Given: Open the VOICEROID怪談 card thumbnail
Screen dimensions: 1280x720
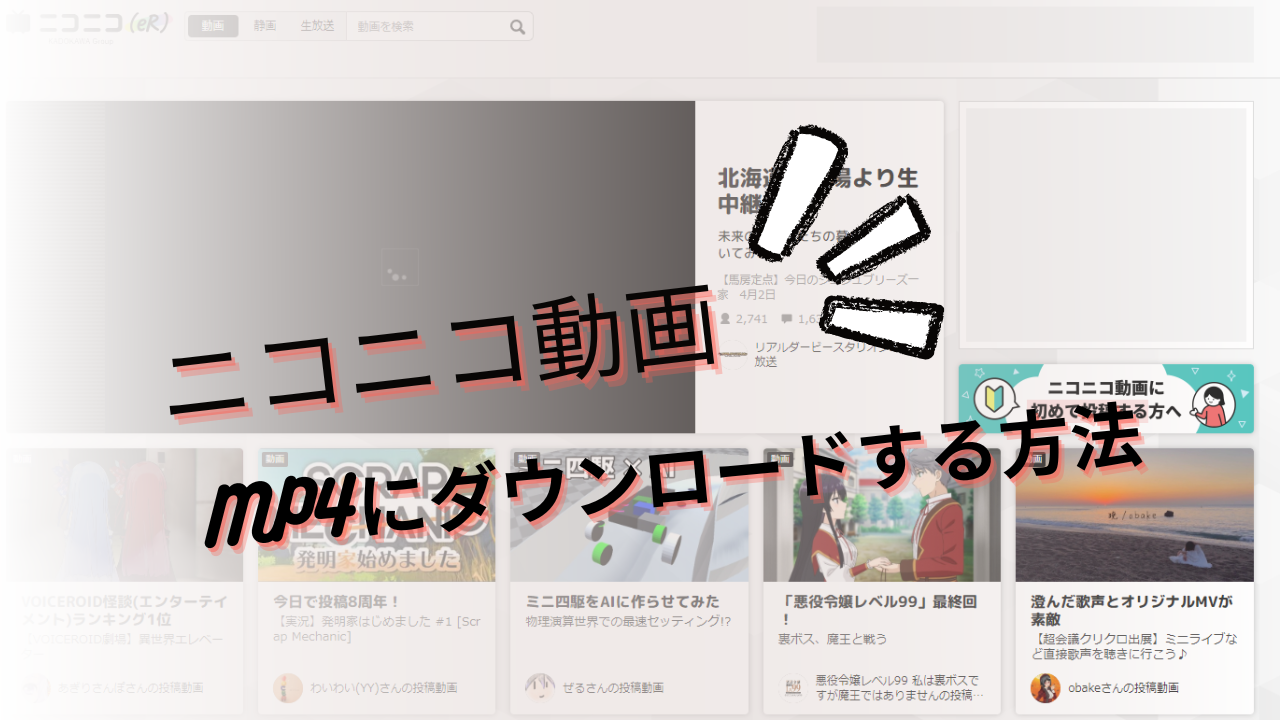Looking at the screenshot, I should (124, 515).
